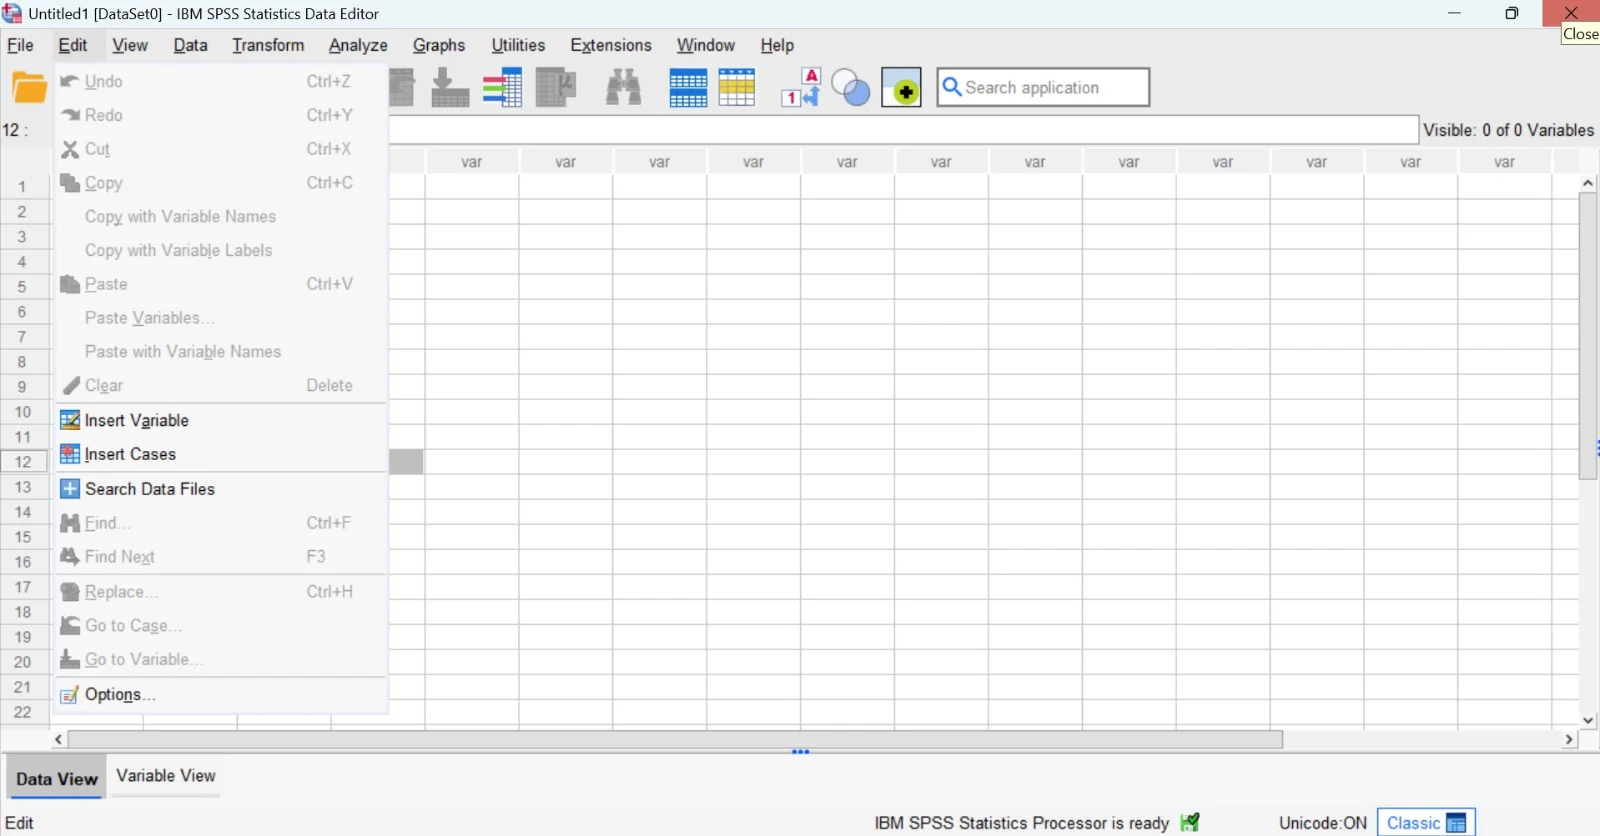Toggle the Classic interface switch

click(1426, 823)
